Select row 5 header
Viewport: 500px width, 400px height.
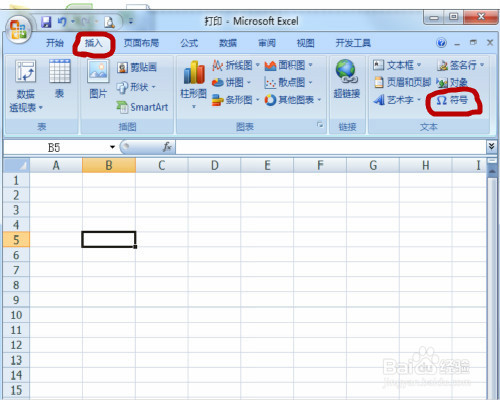[16, 240]
